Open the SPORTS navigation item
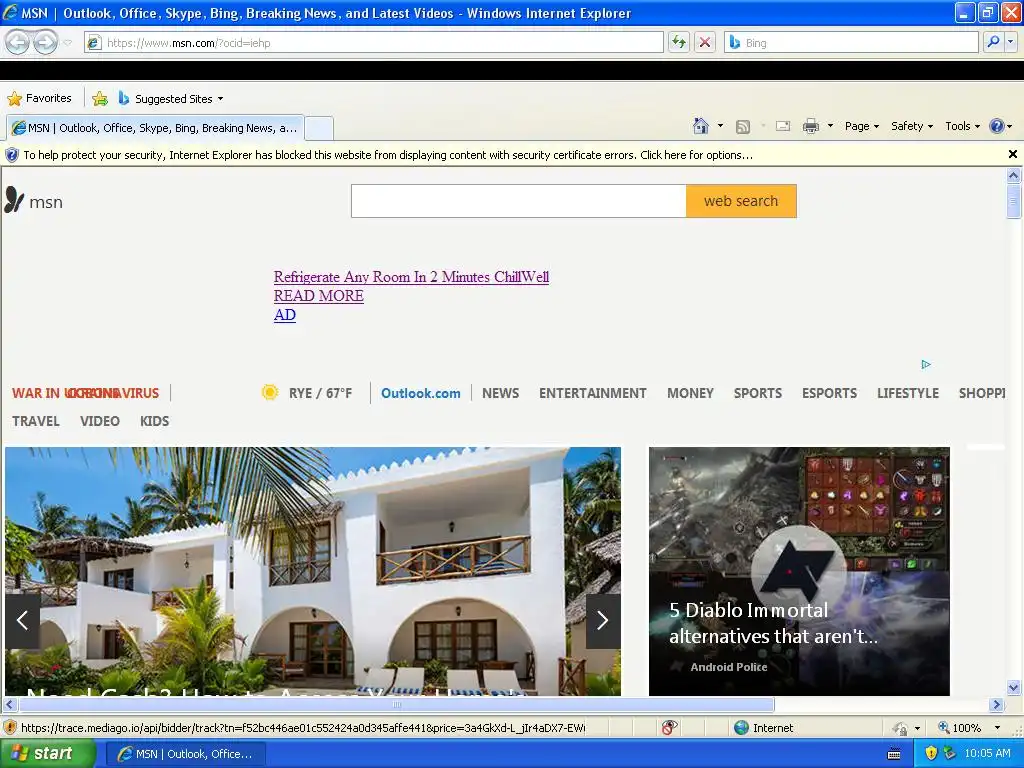This screenshot has width=1024, height=768. coord(758,393)
